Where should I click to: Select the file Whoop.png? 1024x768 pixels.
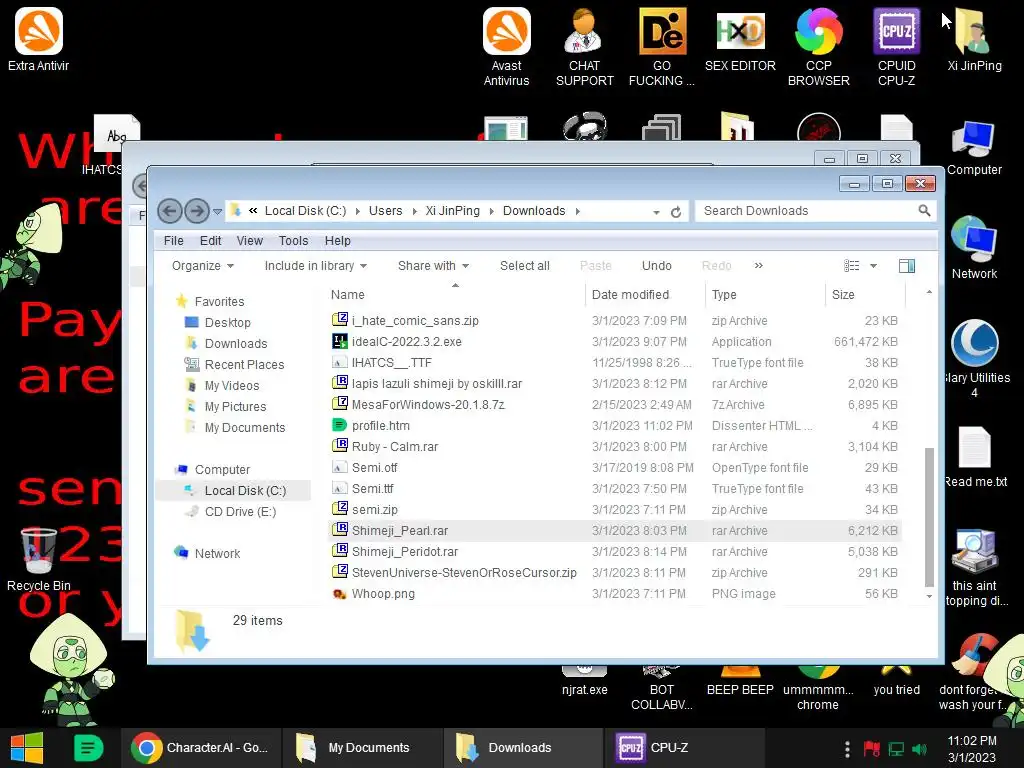pyautogui.click(x=614, y=594)
